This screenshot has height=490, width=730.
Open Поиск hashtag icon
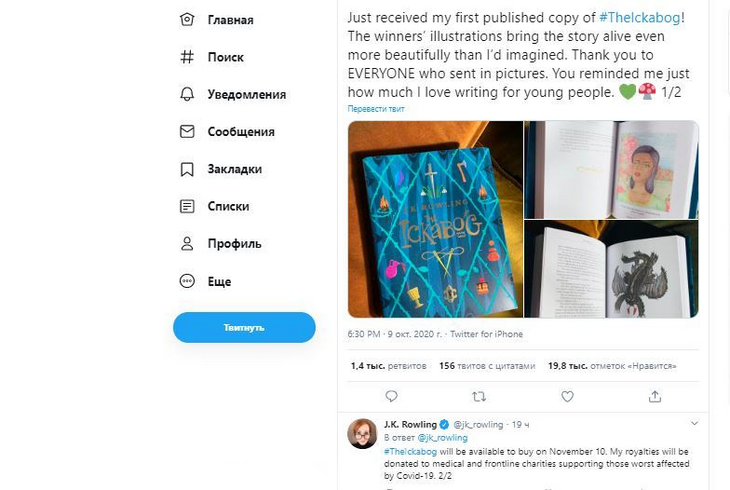click(x=187, y=57)
